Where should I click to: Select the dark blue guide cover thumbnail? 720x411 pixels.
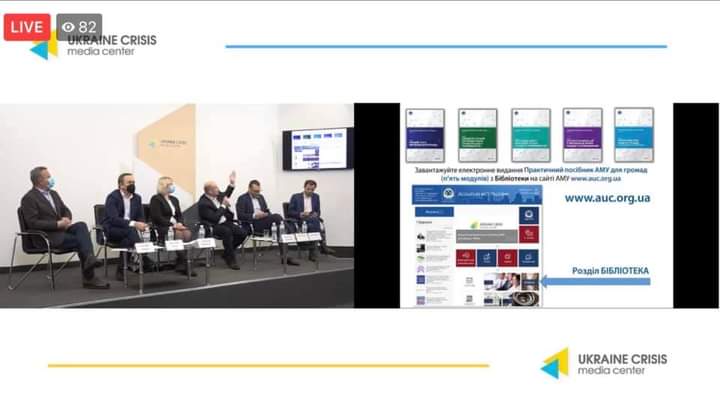tap(425, 135)
